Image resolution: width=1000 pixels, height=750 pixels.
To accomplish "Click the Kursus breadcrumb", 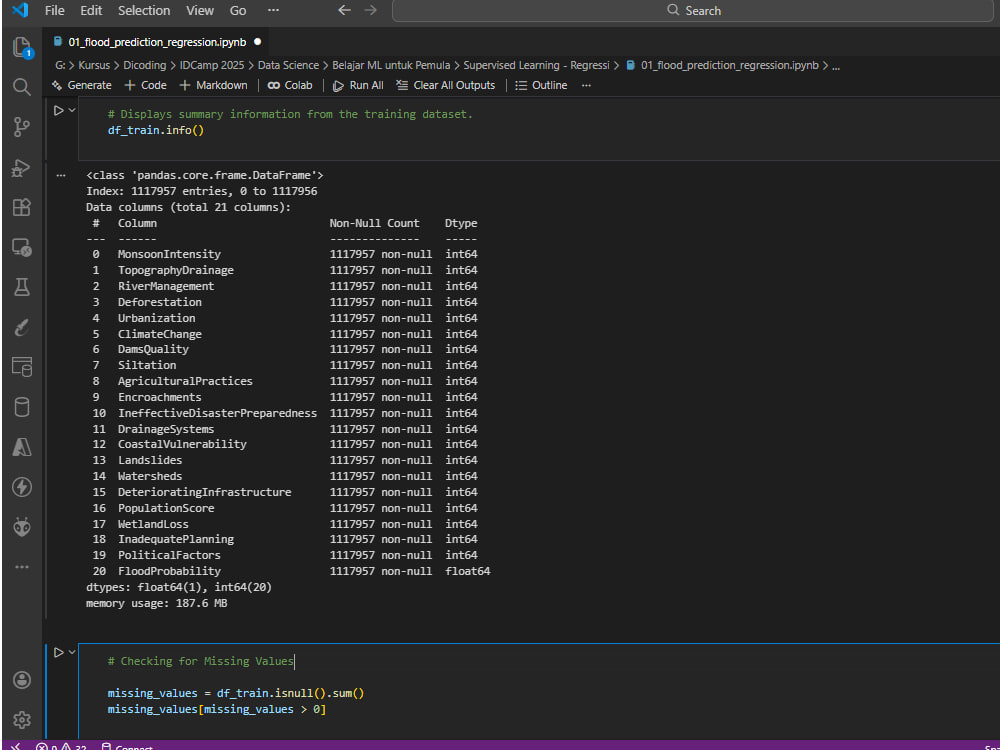I will (94, 65).
